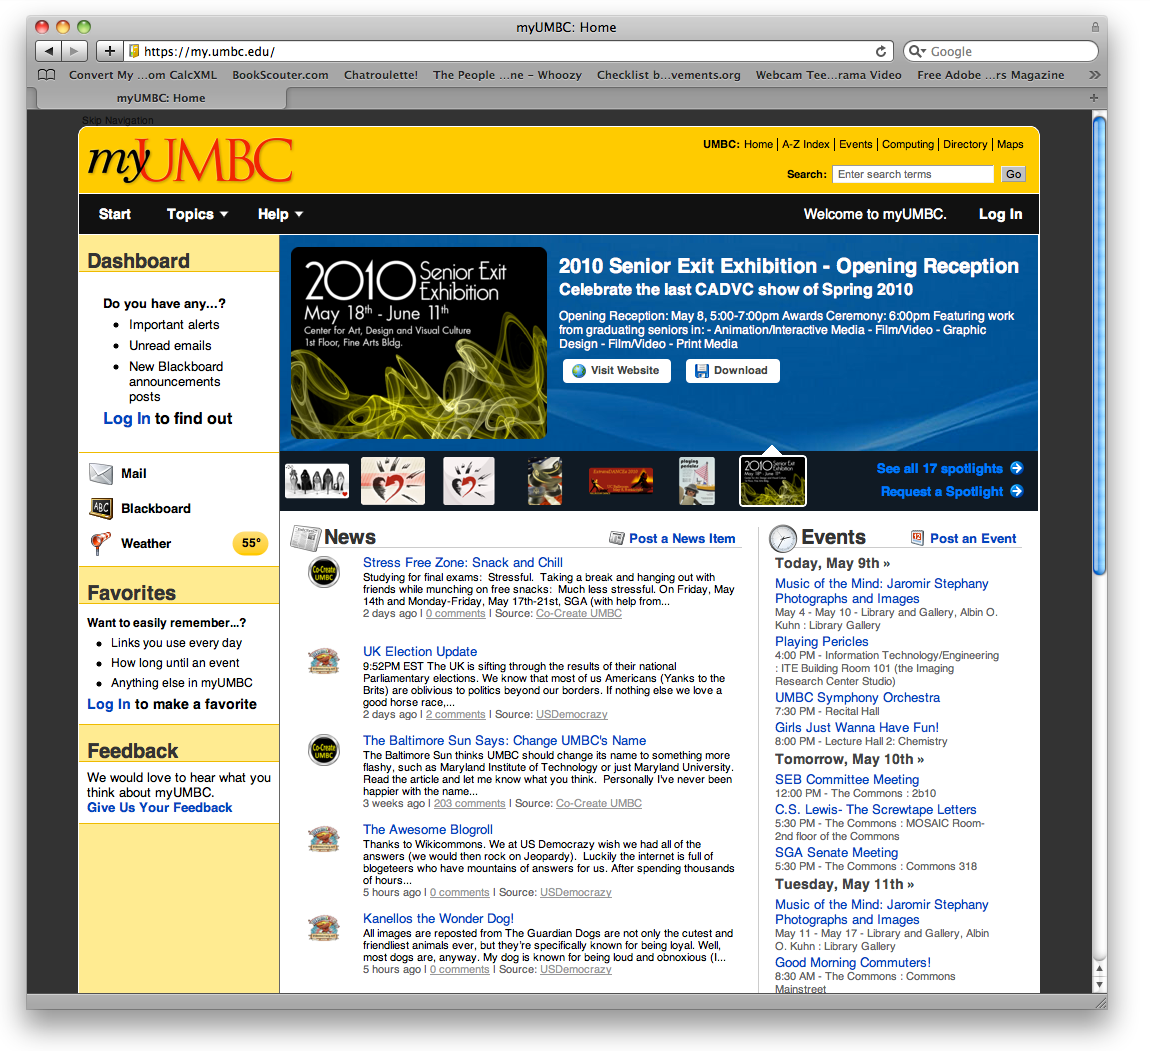Image resolution: width=1150 pixels, height=1051 pixels.
Task: Open the A-Z Index link
Action: click(805, 144)
